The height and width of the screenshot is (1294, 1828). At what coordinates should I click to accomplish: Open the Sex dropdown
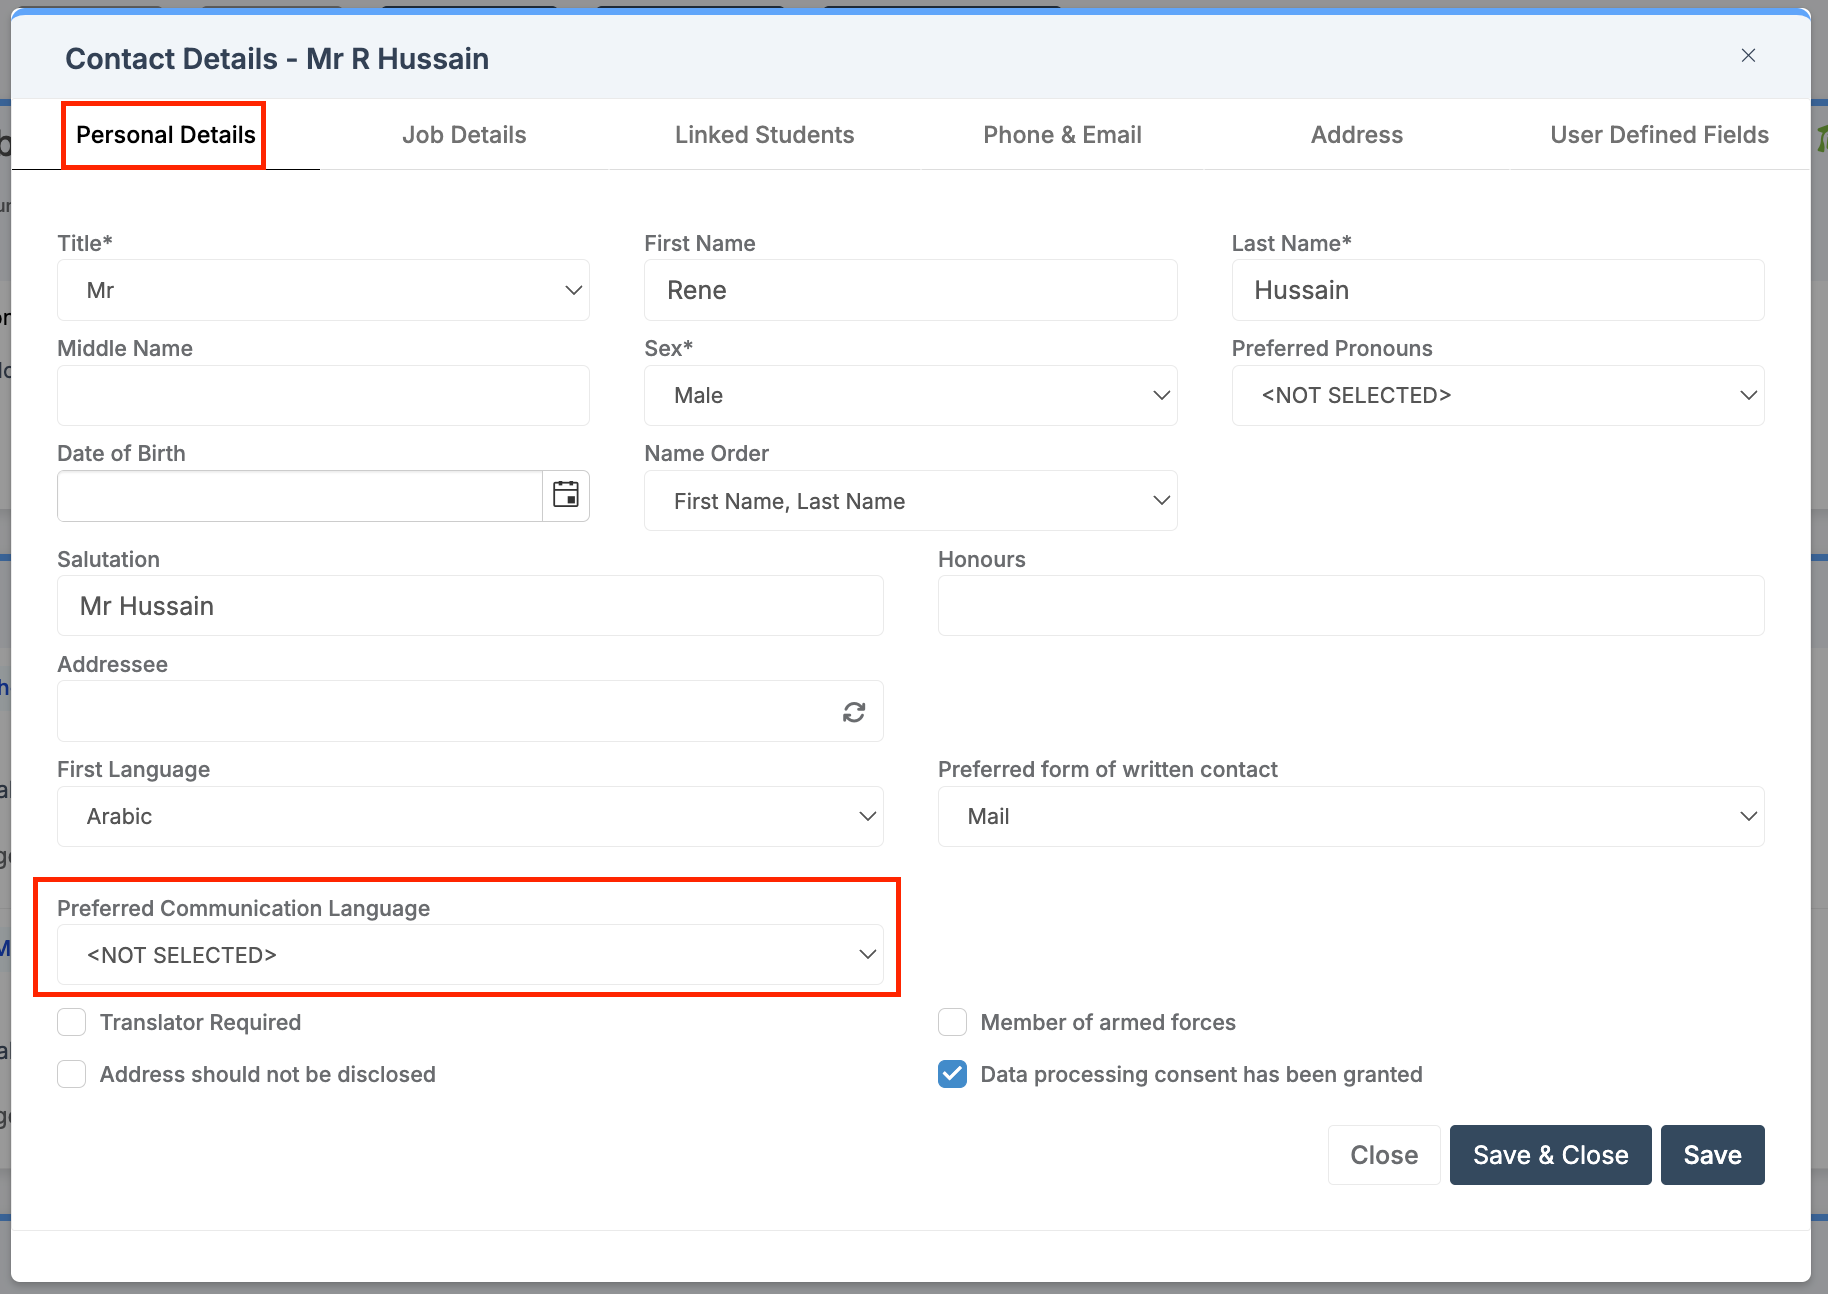coord(910,396)
